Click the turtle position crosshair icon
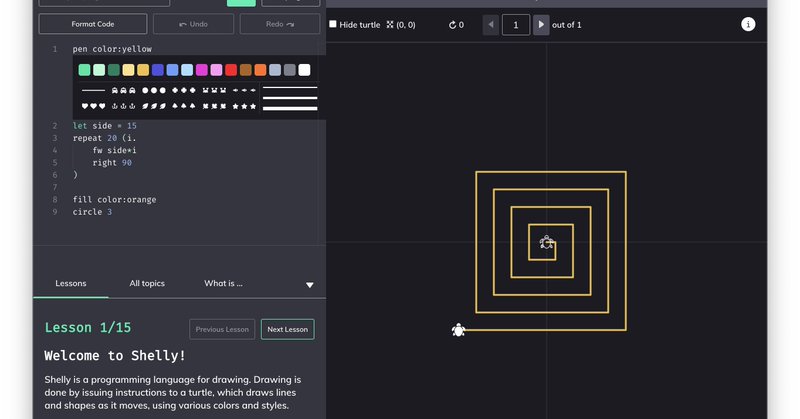 390,24
